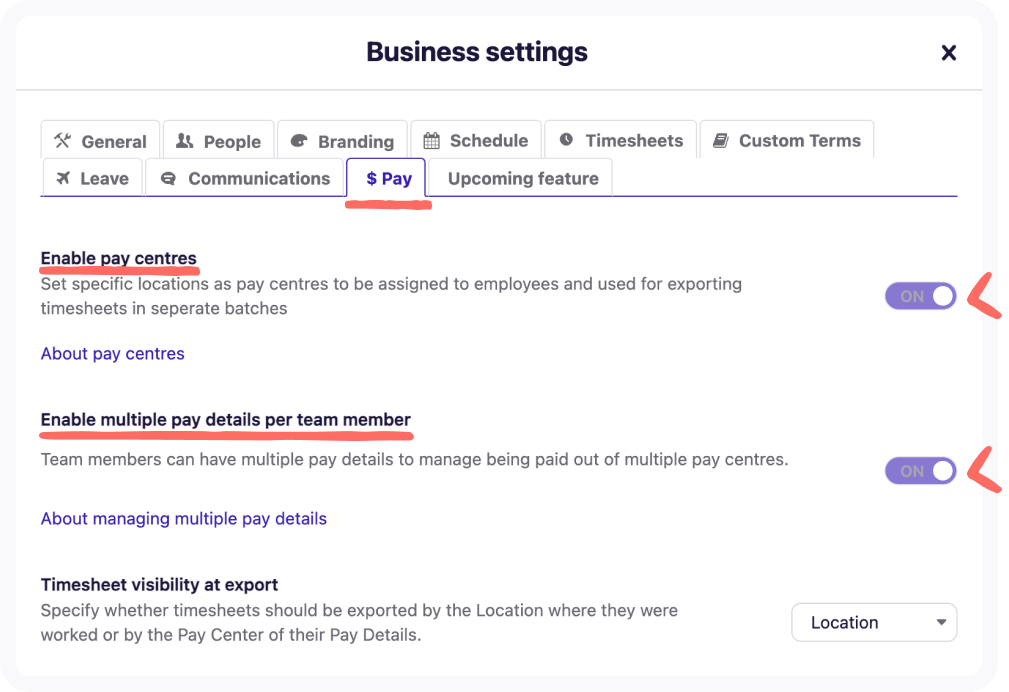Open About managing multiple pay details link
Image resolution: width=1009 pixels, height=692 pixels.
pos(183,518)
